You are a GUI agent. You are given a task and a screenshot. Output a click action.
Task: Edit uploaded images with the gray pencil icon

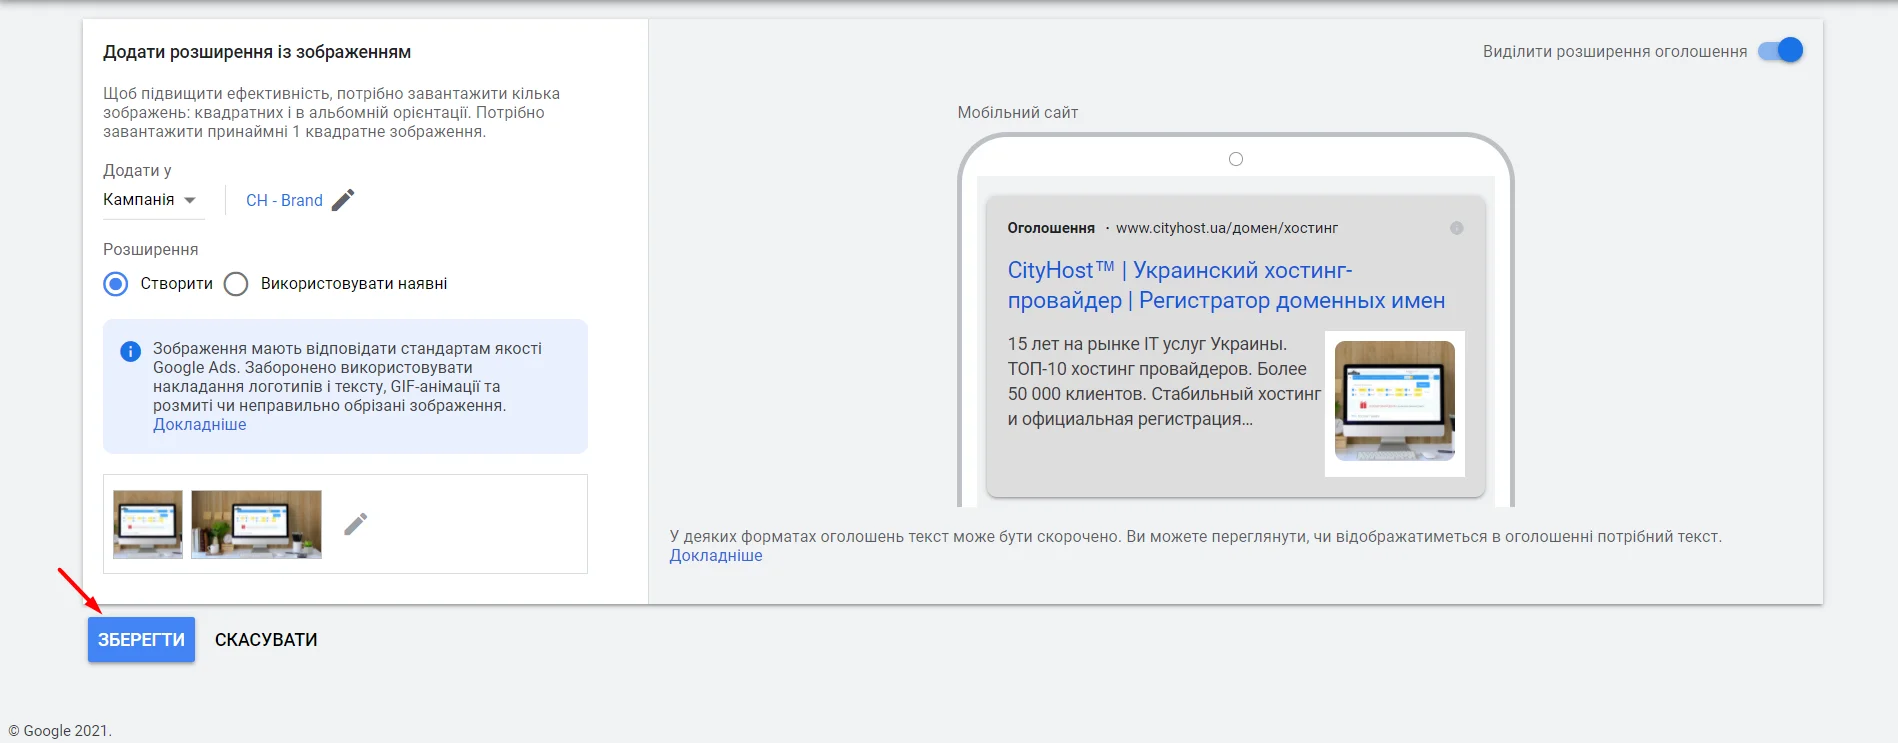point(355,524)
